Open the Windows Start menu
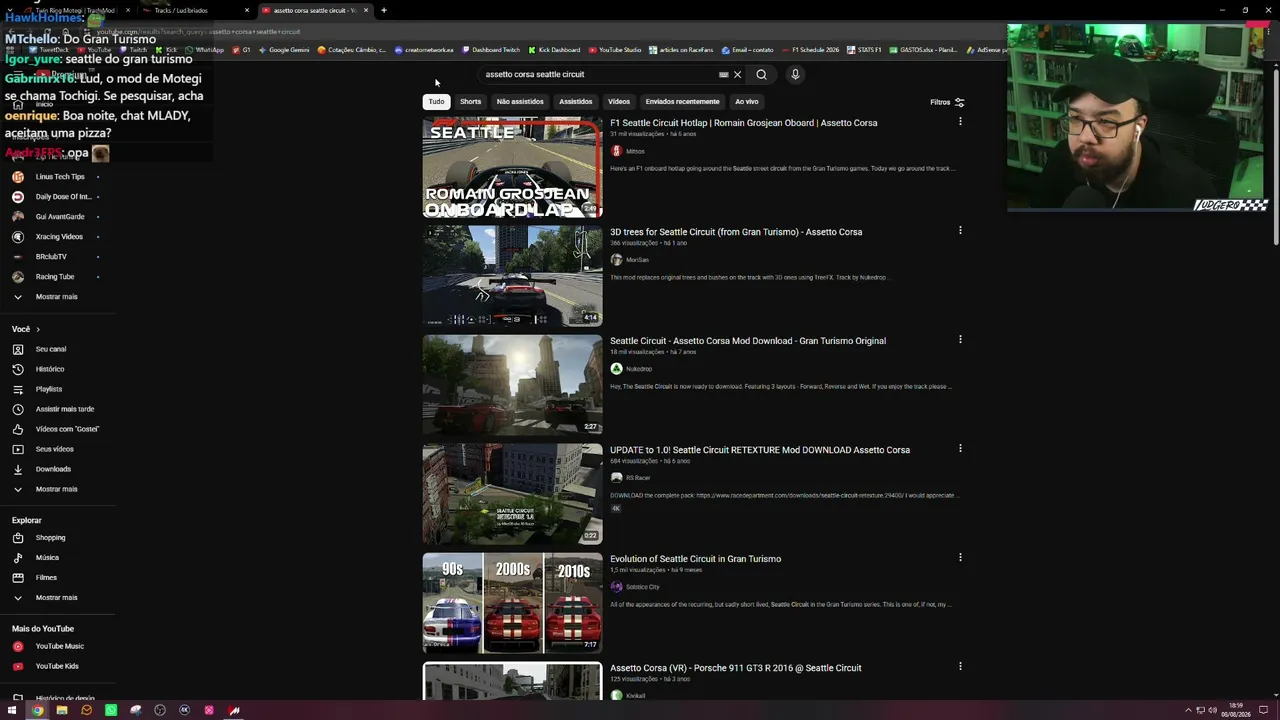The image size is (1280, 720). click(12, 710)
